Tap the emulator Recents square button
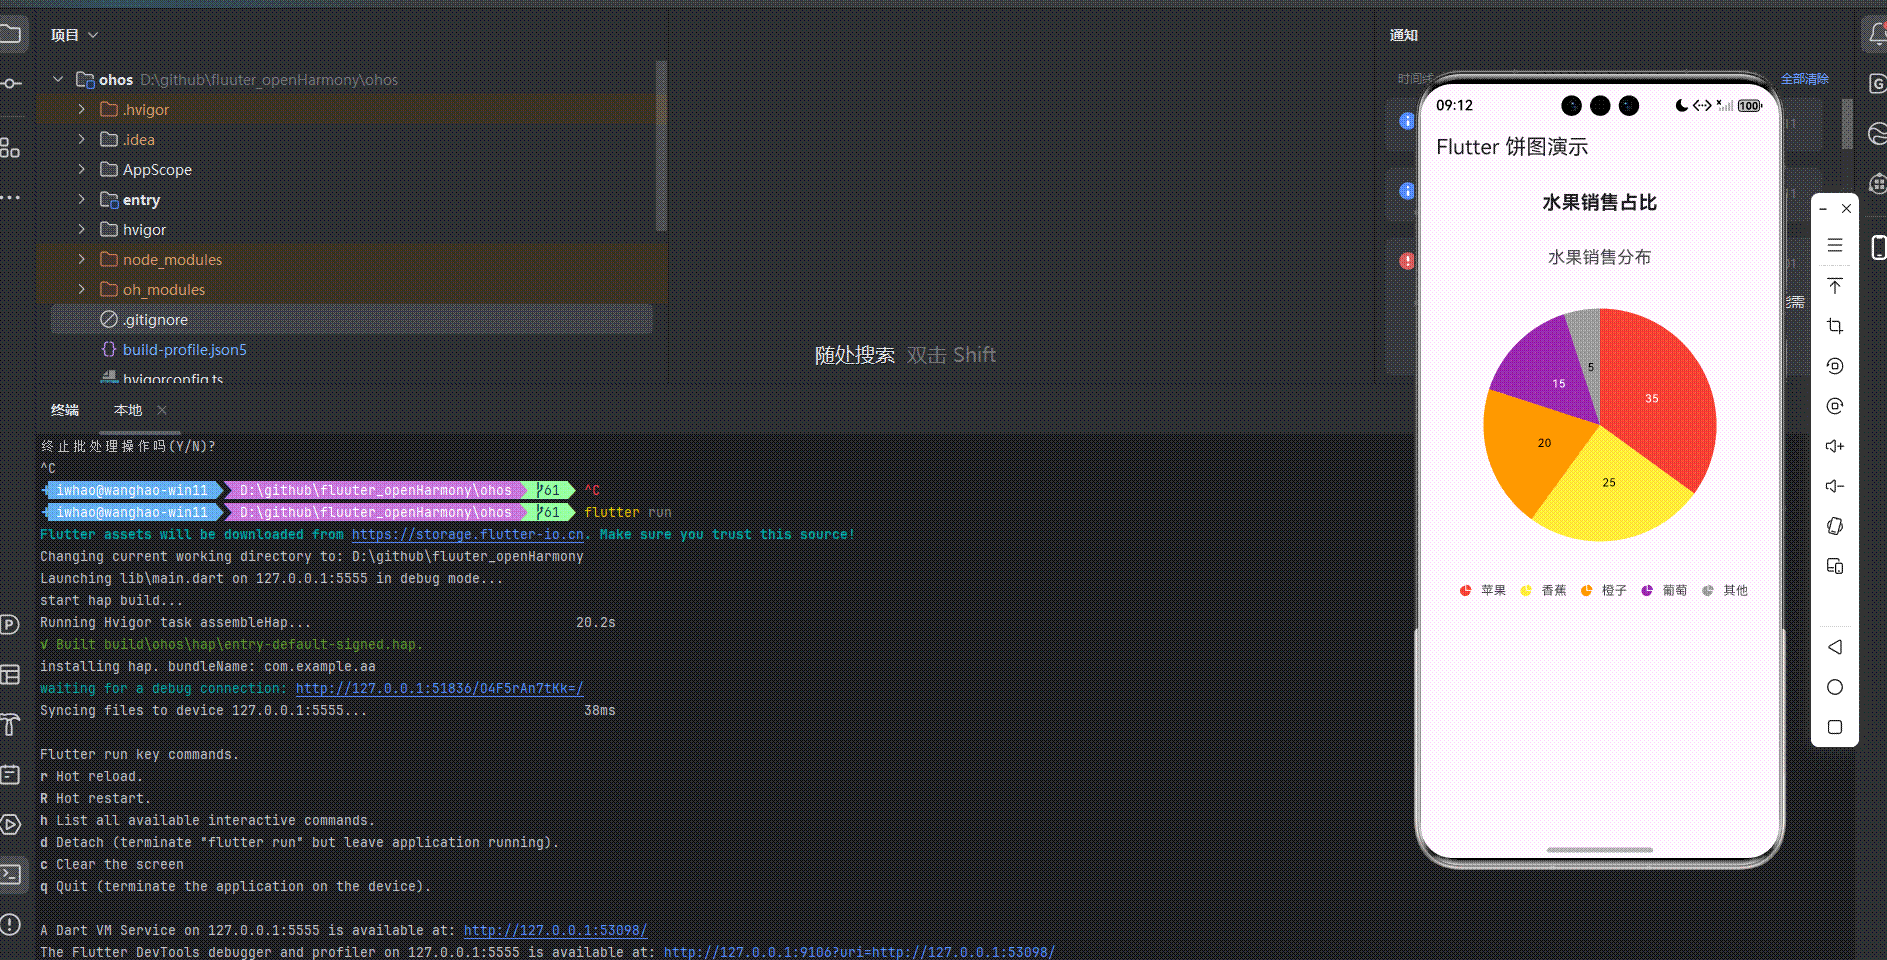Screen dimensions: 1887x960 point(1835,727)
